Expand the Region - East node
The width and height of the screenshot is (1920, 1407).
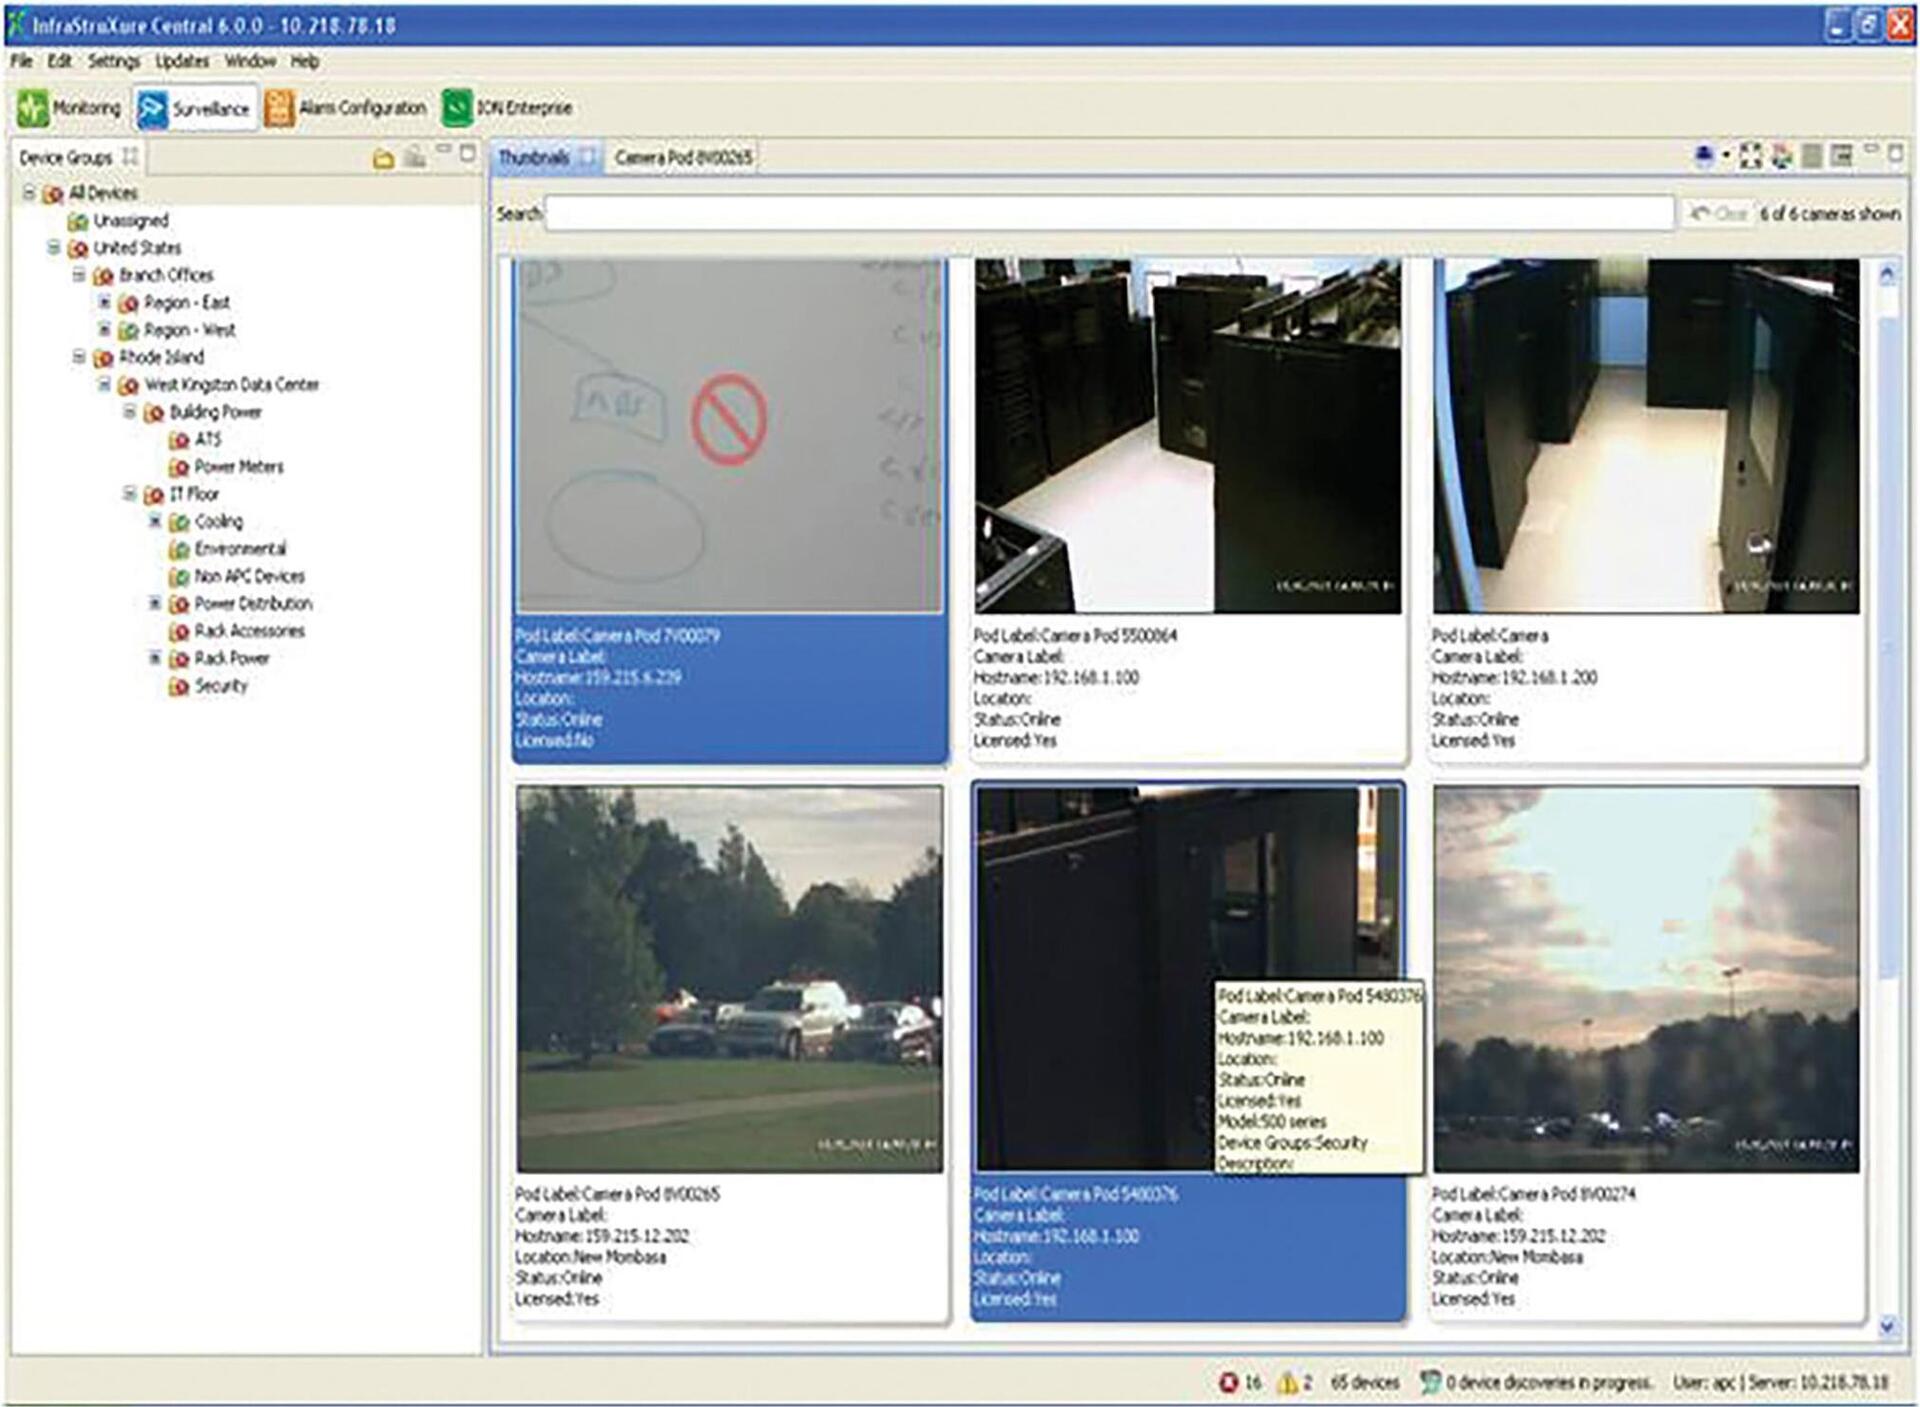point(104,301)
